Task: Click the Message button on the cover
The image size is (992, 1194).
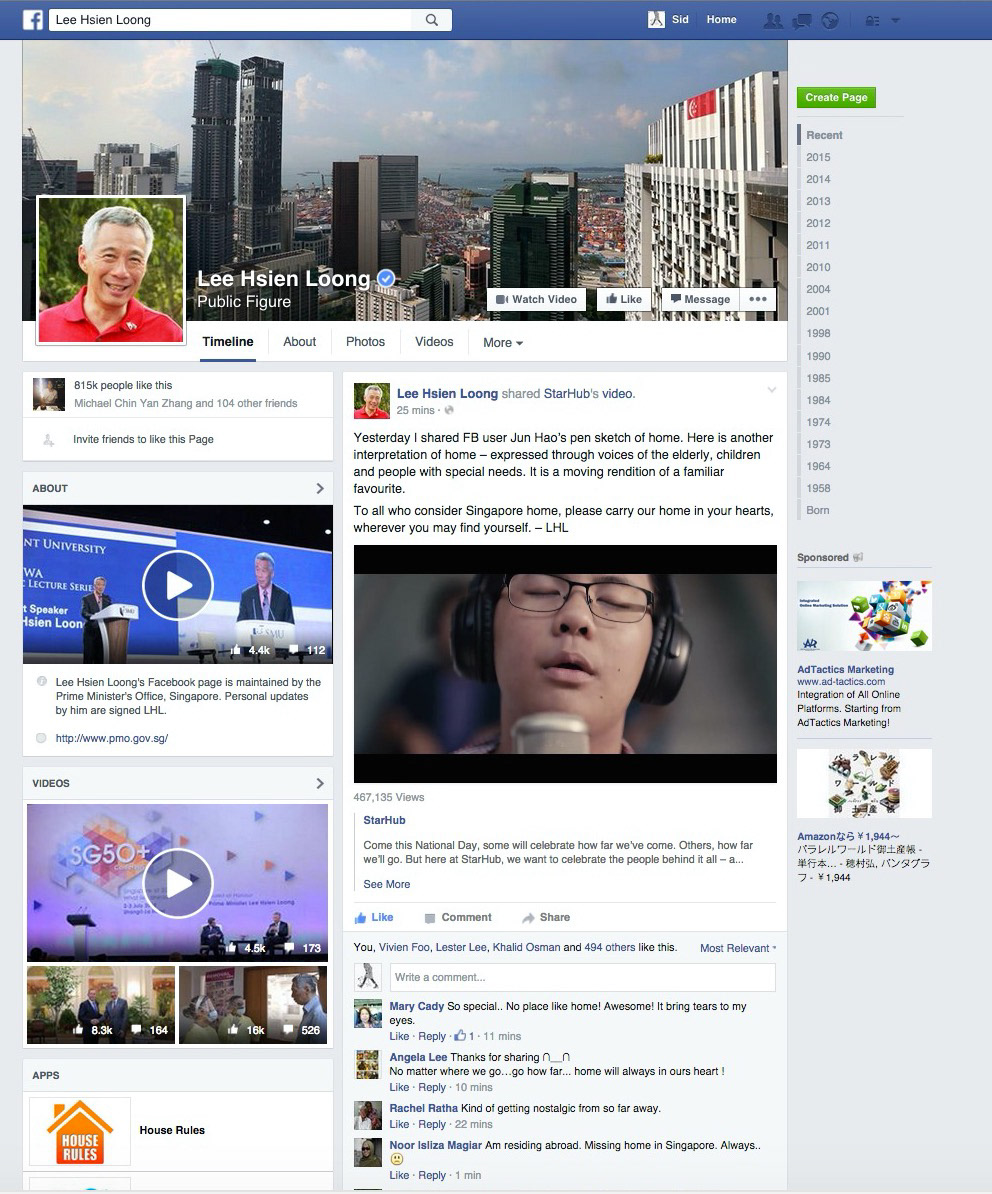Action: (700, 299)
